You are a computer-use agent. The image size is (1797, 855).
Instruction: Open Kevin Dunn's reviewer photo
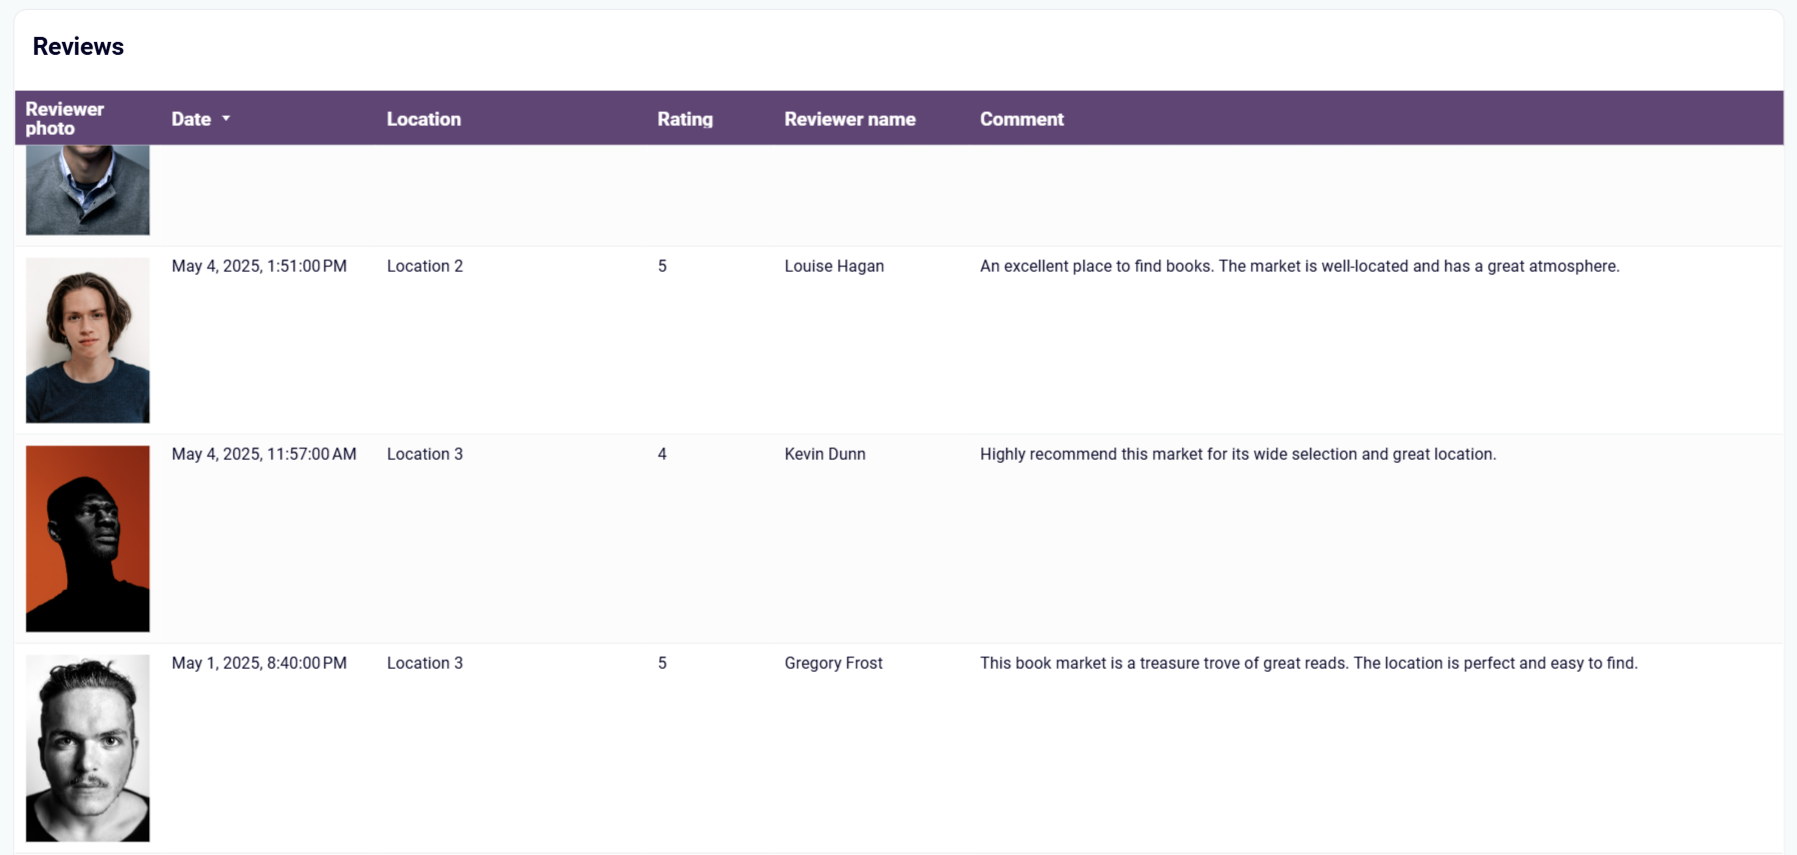coord(88,539)
